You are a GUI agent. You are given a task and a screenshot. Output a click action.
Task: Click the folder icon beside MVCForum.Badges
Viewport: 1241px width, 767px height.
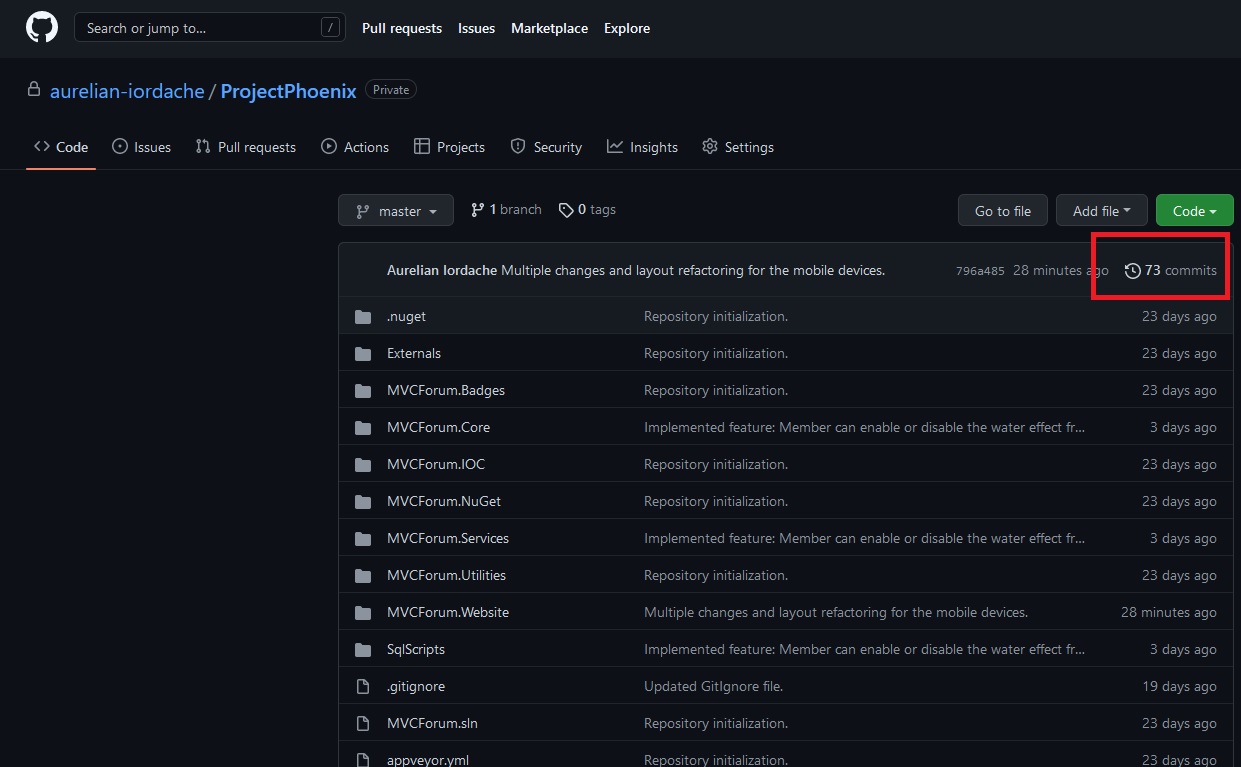pyautogui.click(x=363, y=391)
